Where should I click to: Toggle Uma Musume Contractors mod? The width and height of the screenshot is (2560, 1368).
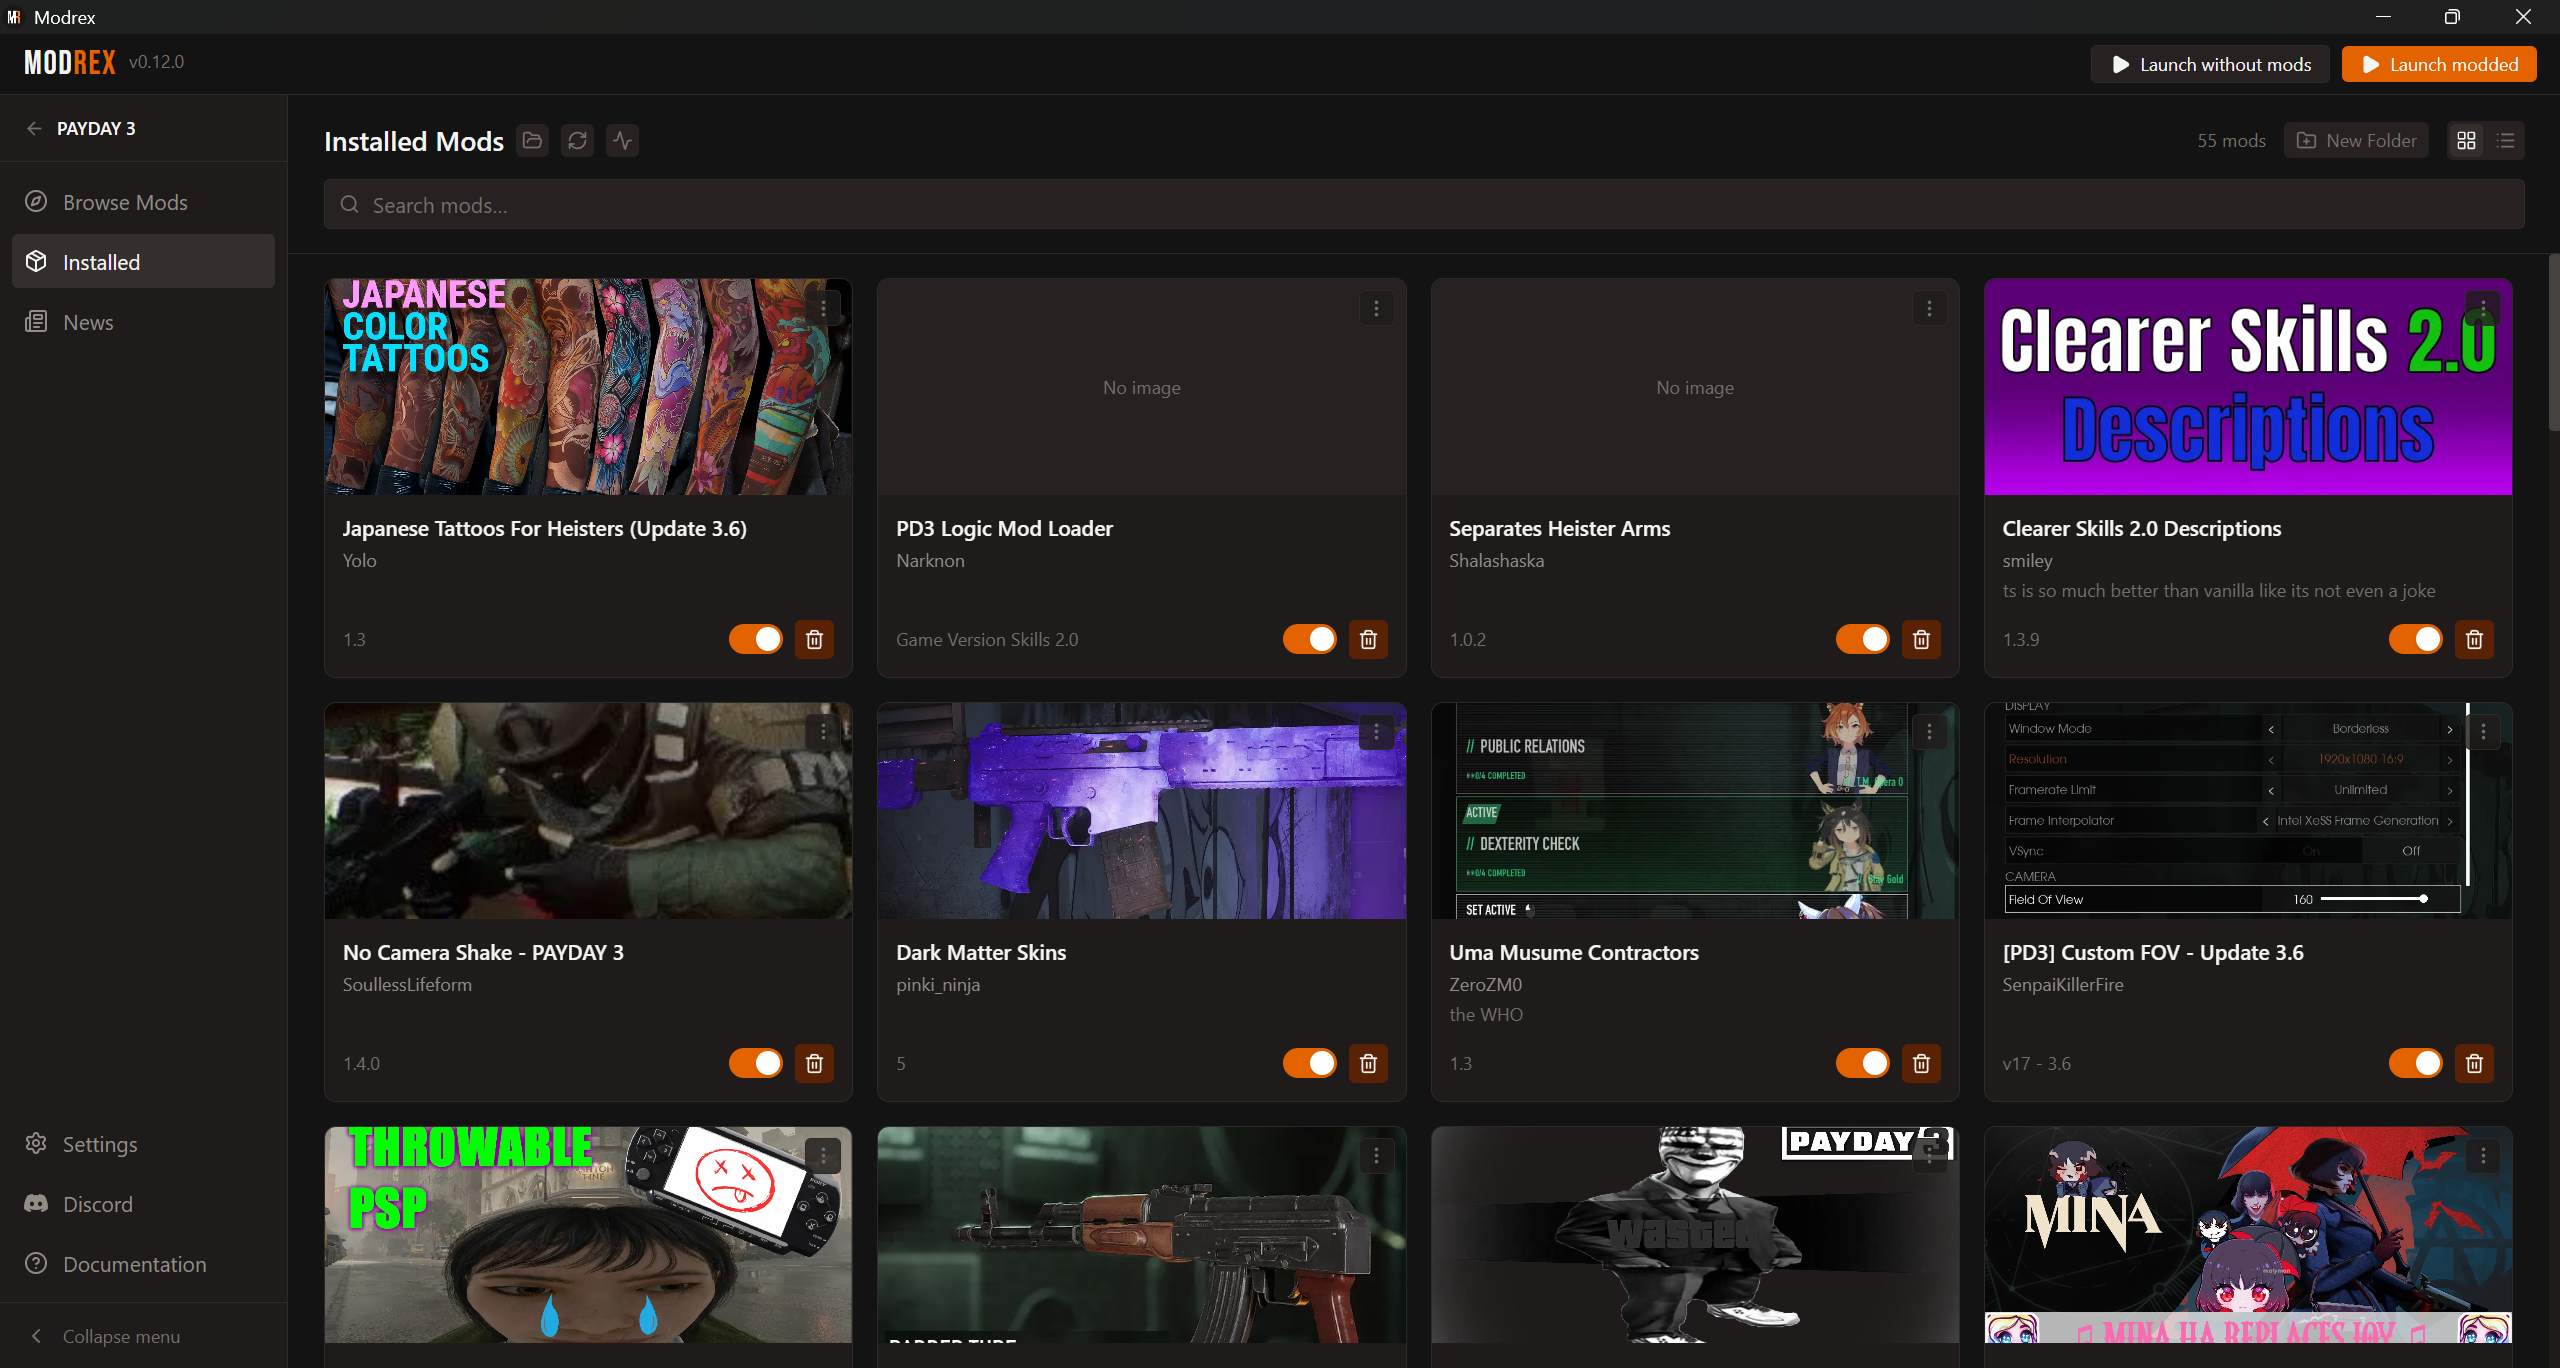tap(1862, 1063)
